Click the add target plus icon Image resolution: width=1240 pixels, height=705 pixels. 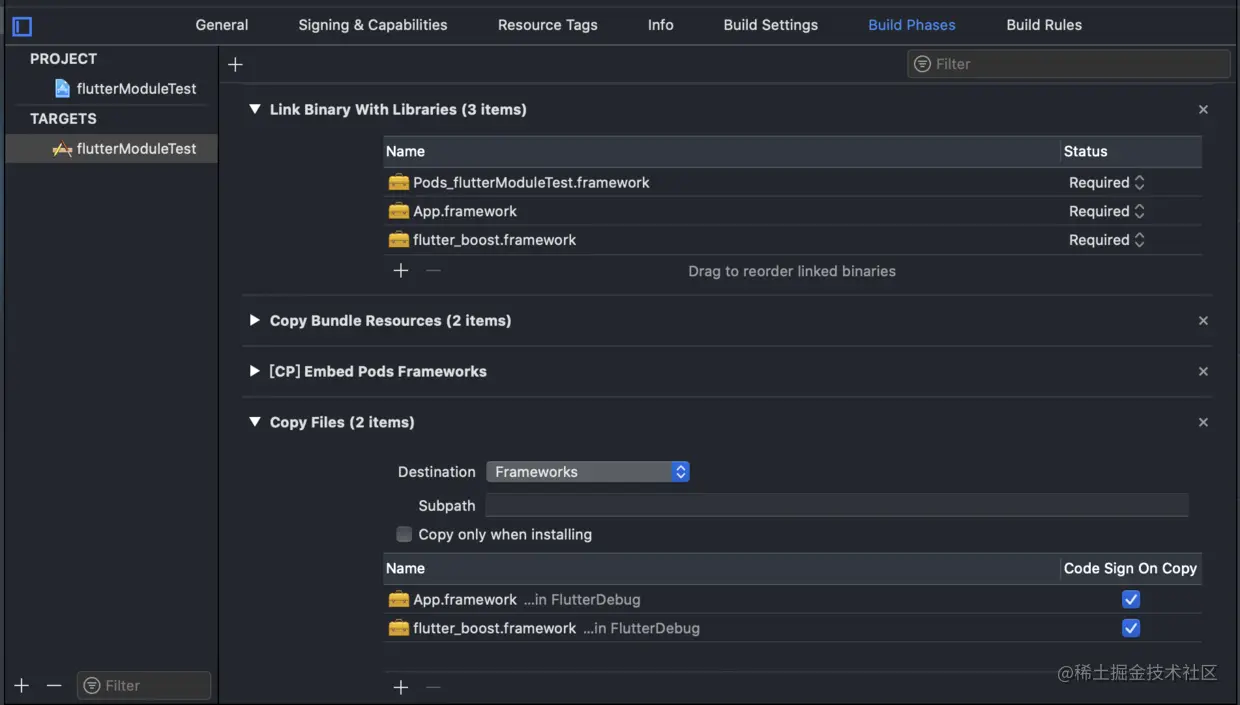click(x=22, y=686)
